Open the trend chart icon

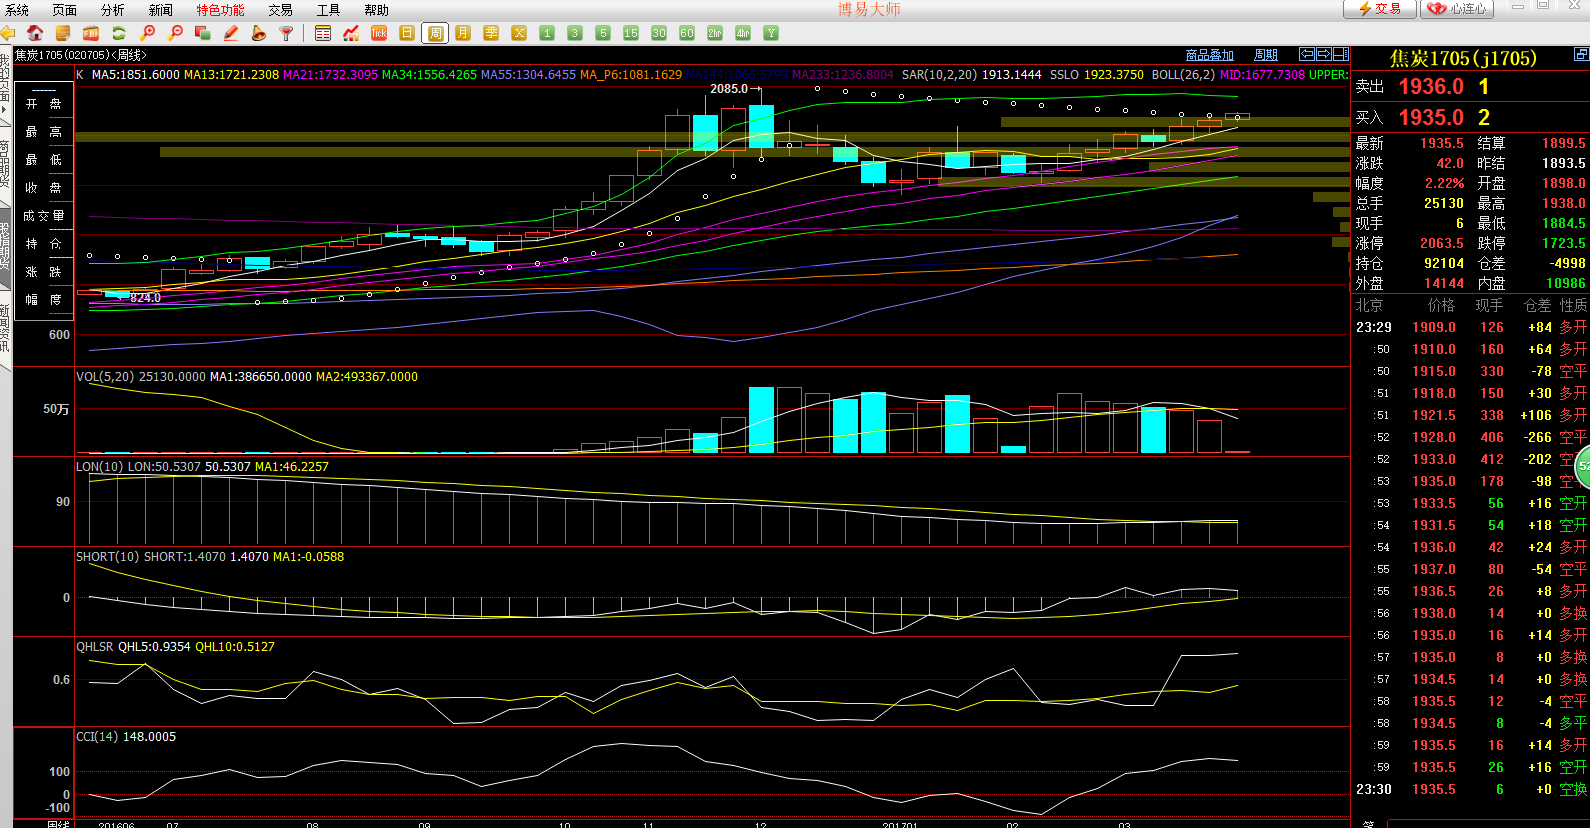[351, 33]
